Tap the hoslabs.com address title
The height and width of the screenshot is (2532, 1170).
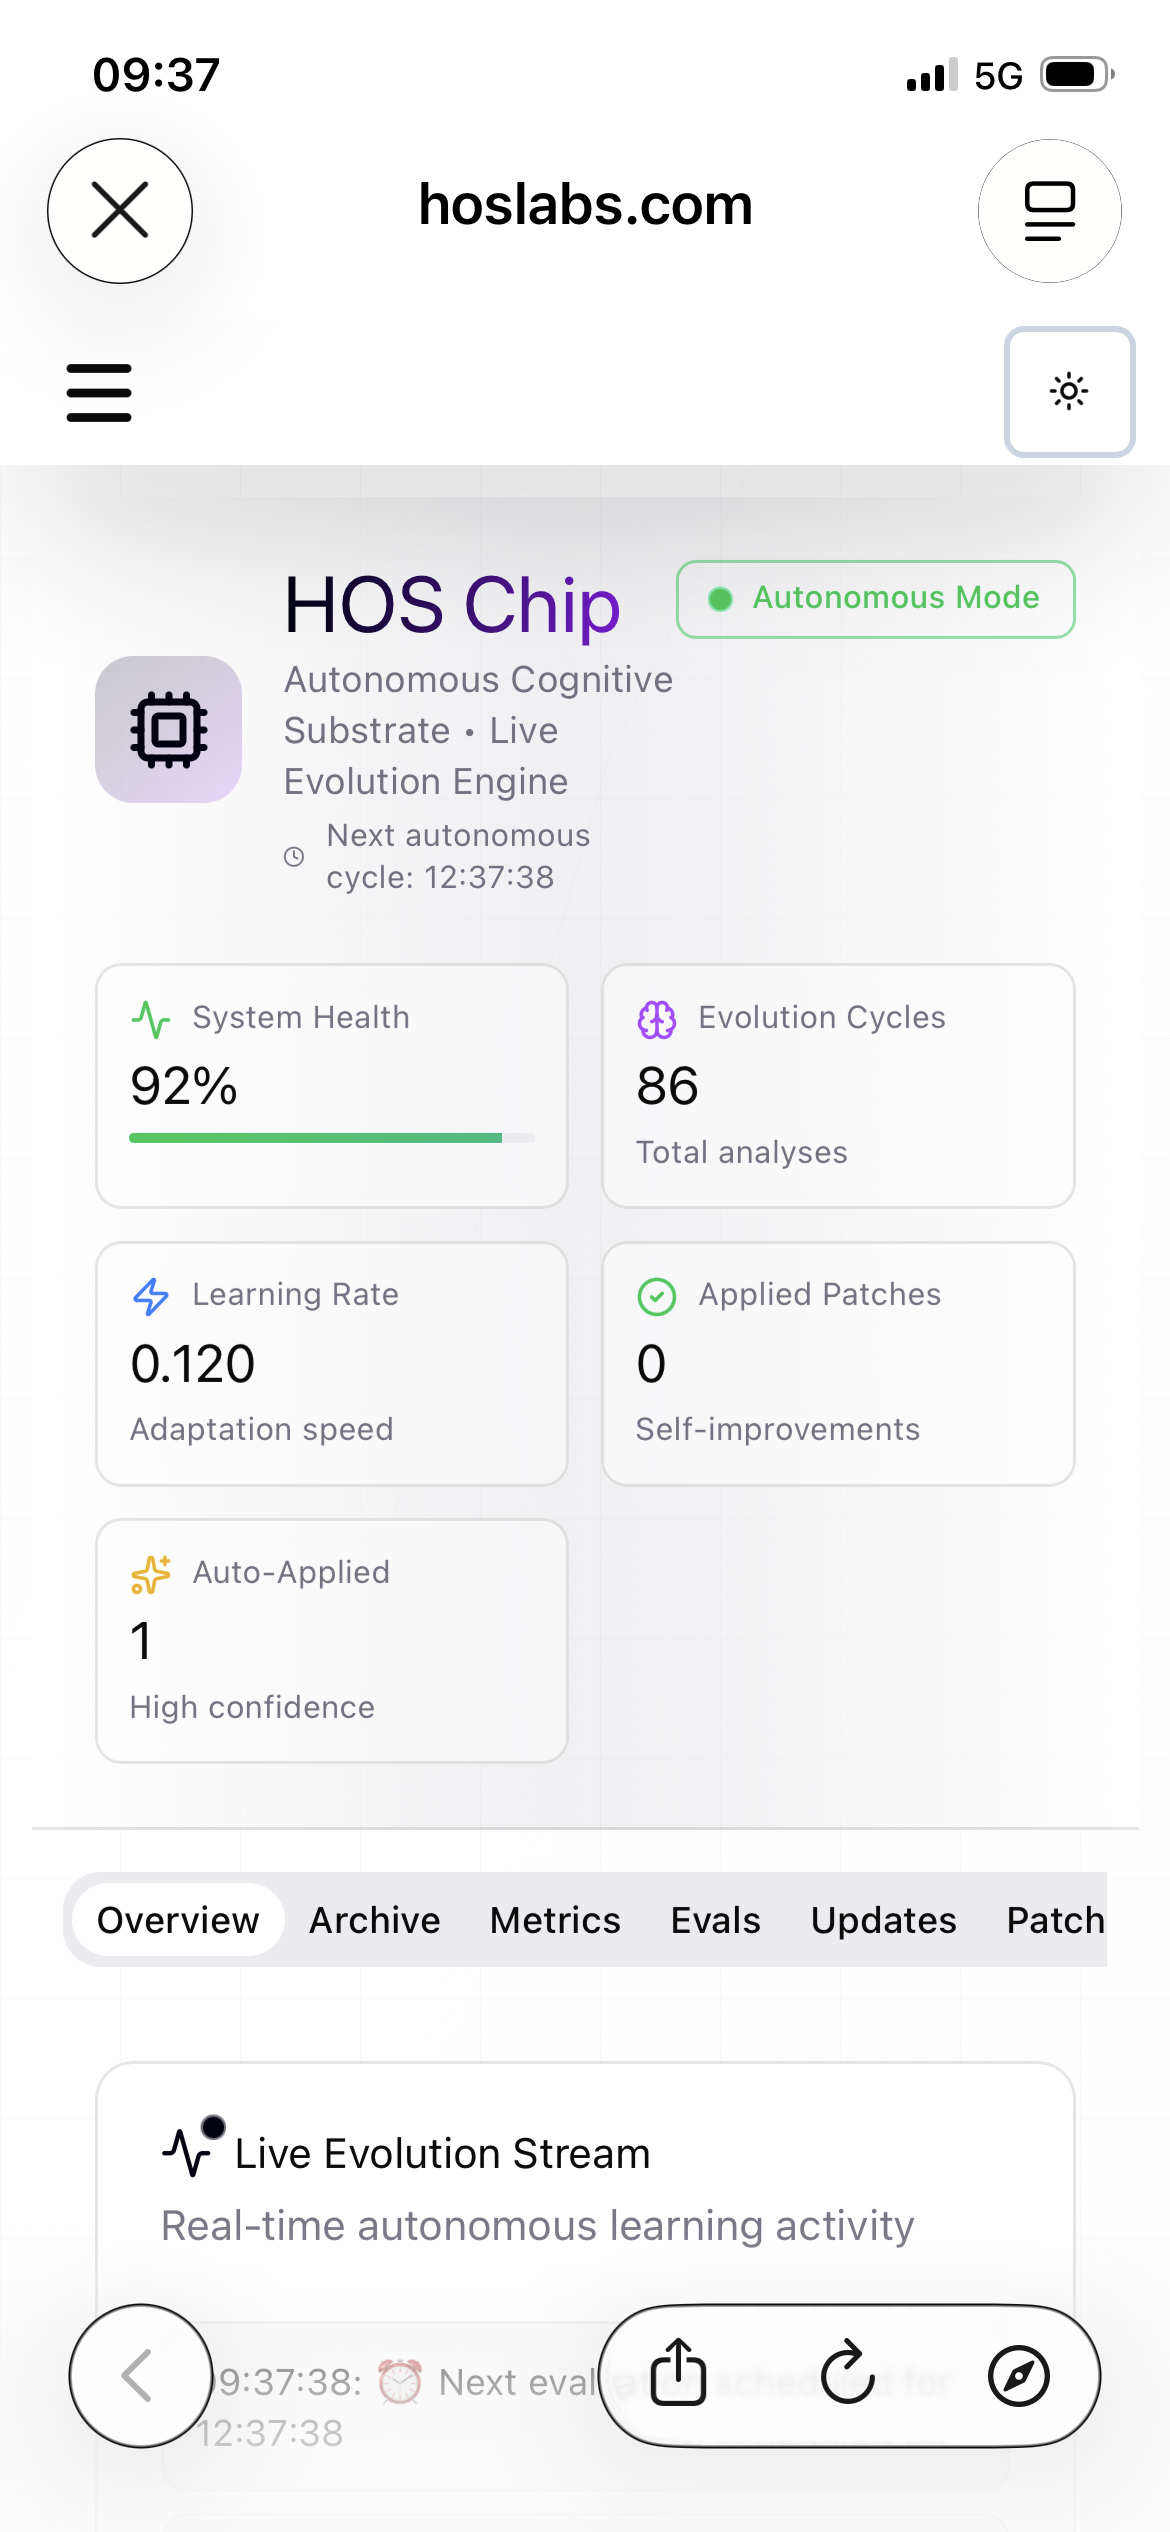click(x=585, y=205)
